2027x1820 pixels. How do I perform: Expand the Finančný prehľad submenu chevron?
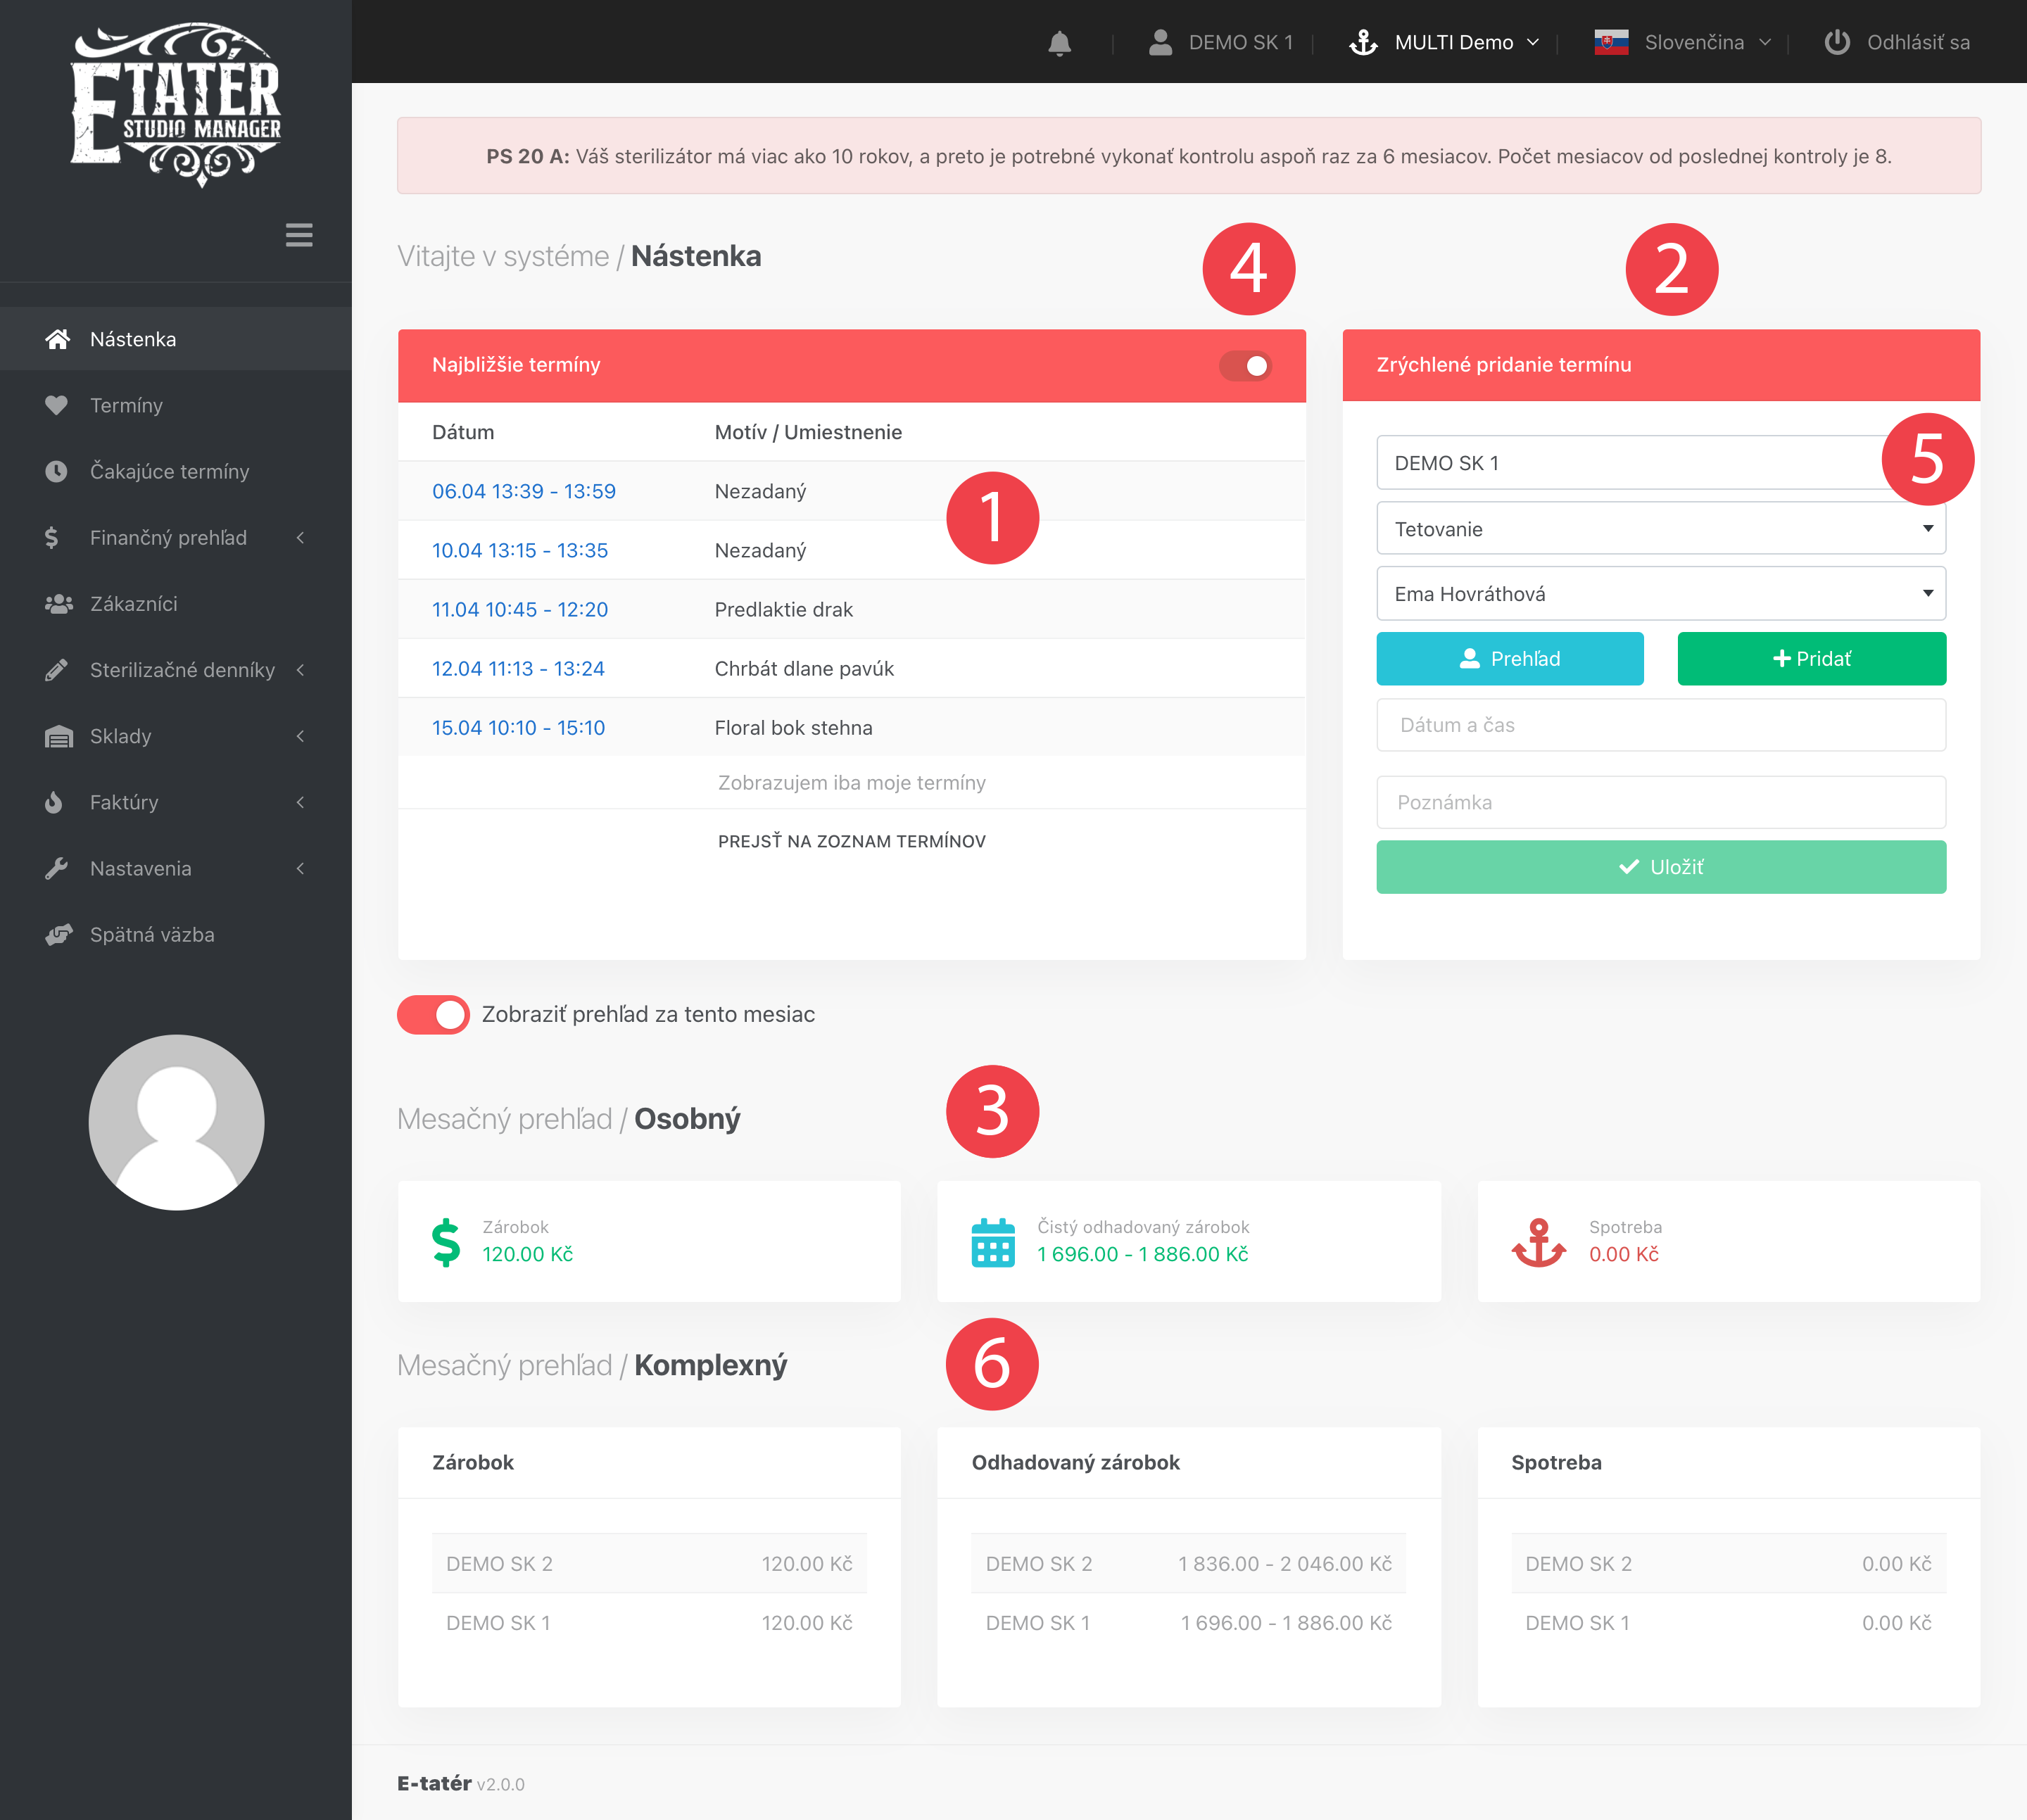pyautogui.click(x=300, y=538)
